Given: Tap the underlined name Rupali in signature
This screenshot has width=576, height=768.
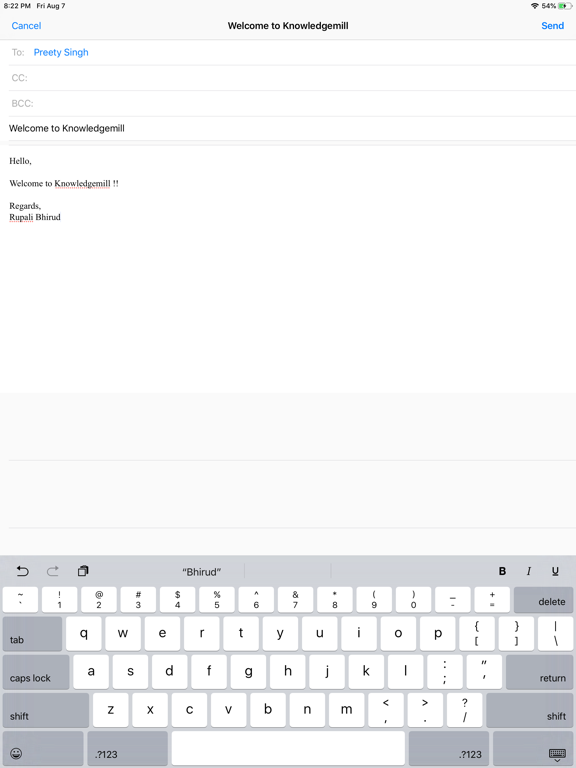Looking at the screenshot, I should coord(21,217).
